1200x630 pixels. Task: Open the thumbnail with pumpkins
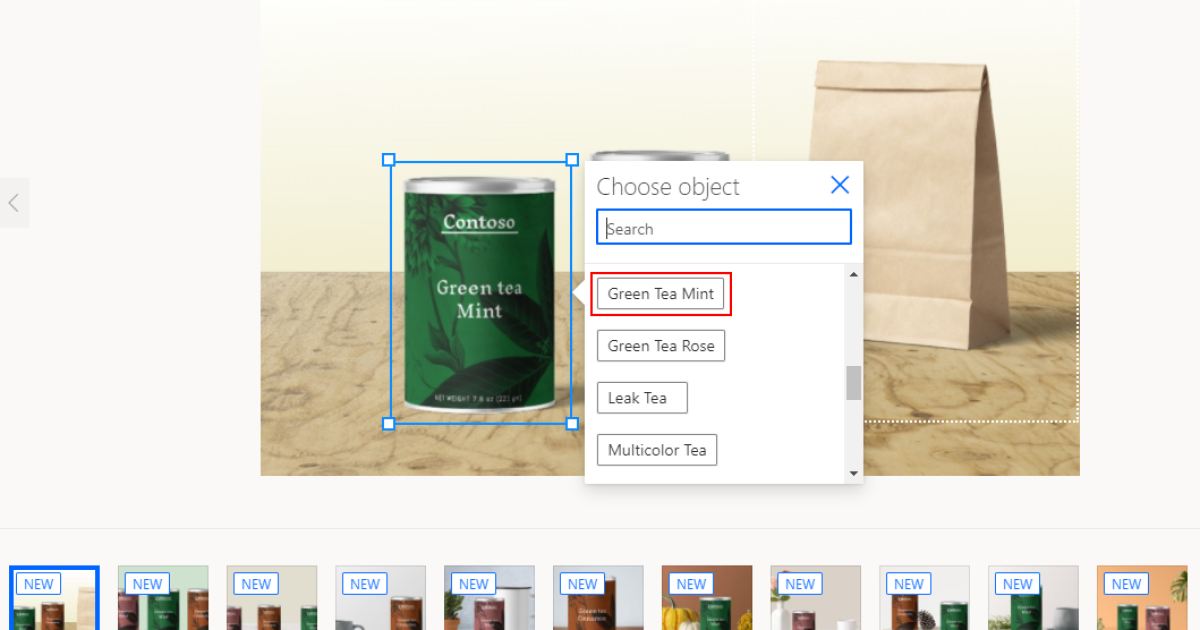pos(706,599)
